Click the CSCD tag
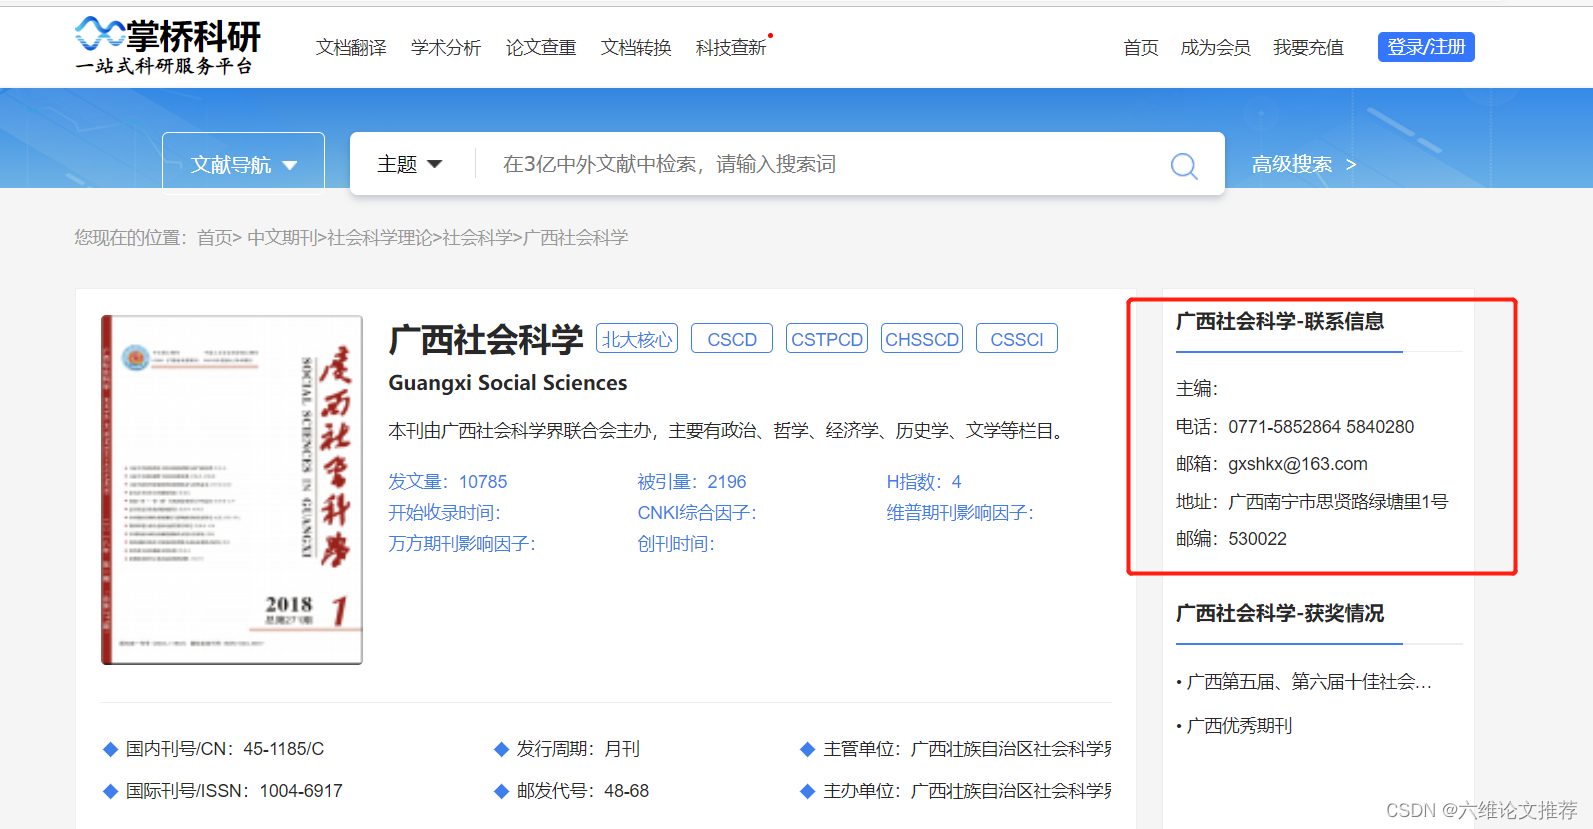 pyautogui.click(x=732, y=339)
